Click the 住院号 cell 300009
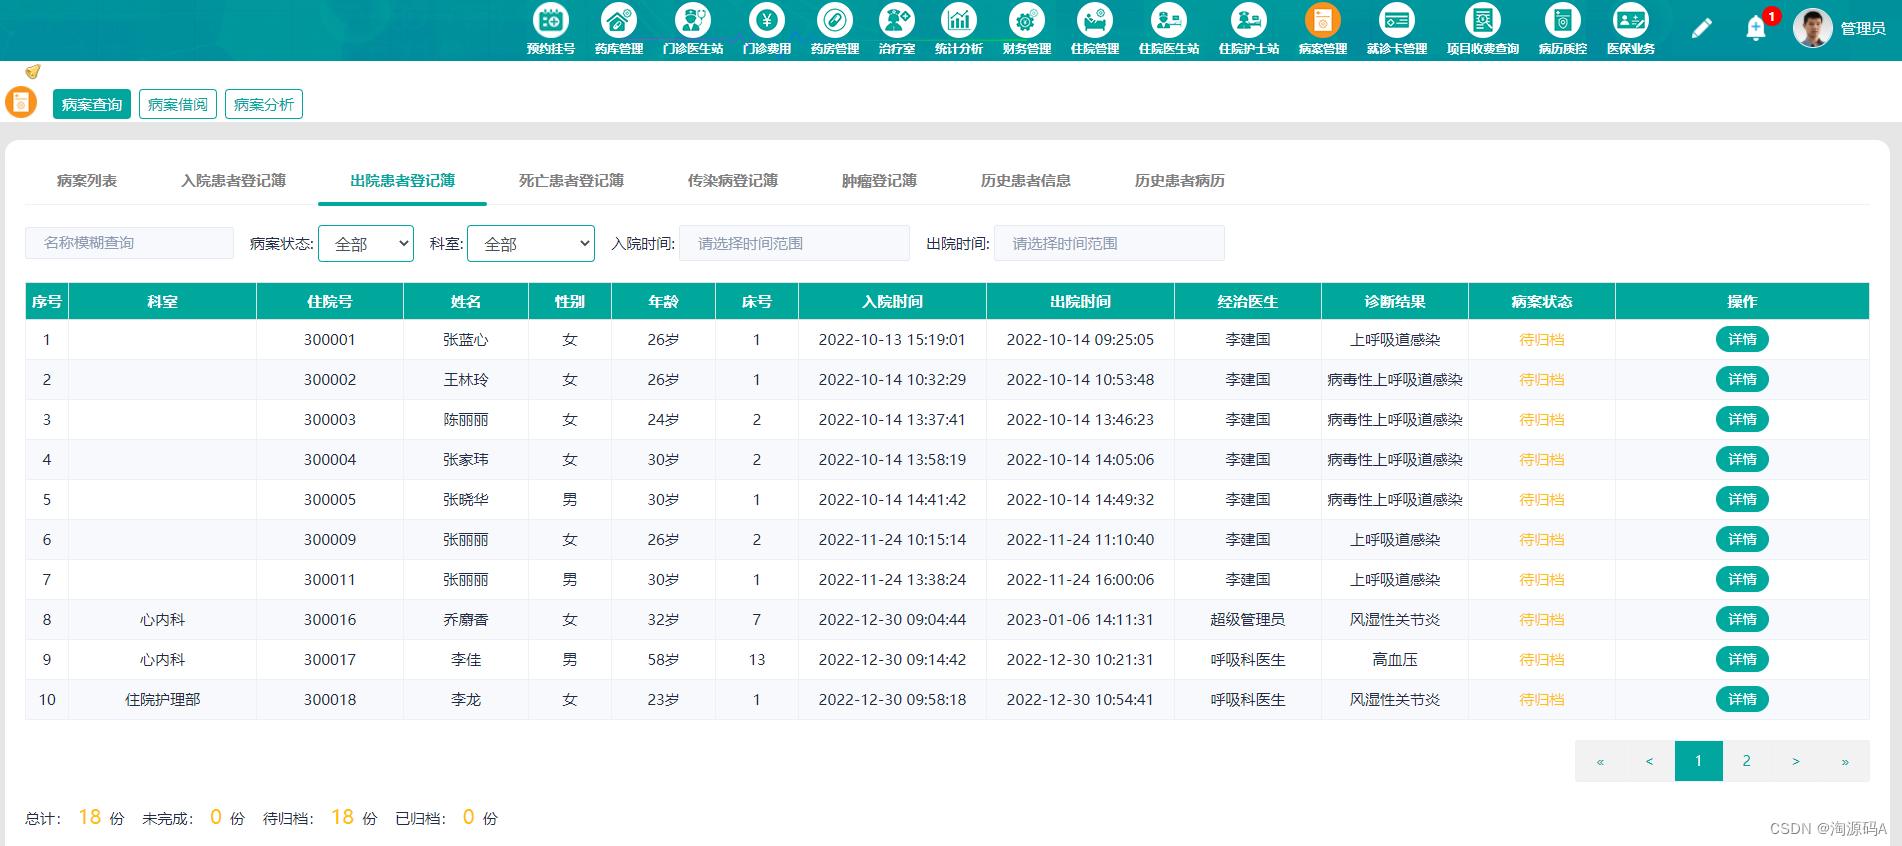This screenshot has height=846, width=1902. tap(330, 539)
